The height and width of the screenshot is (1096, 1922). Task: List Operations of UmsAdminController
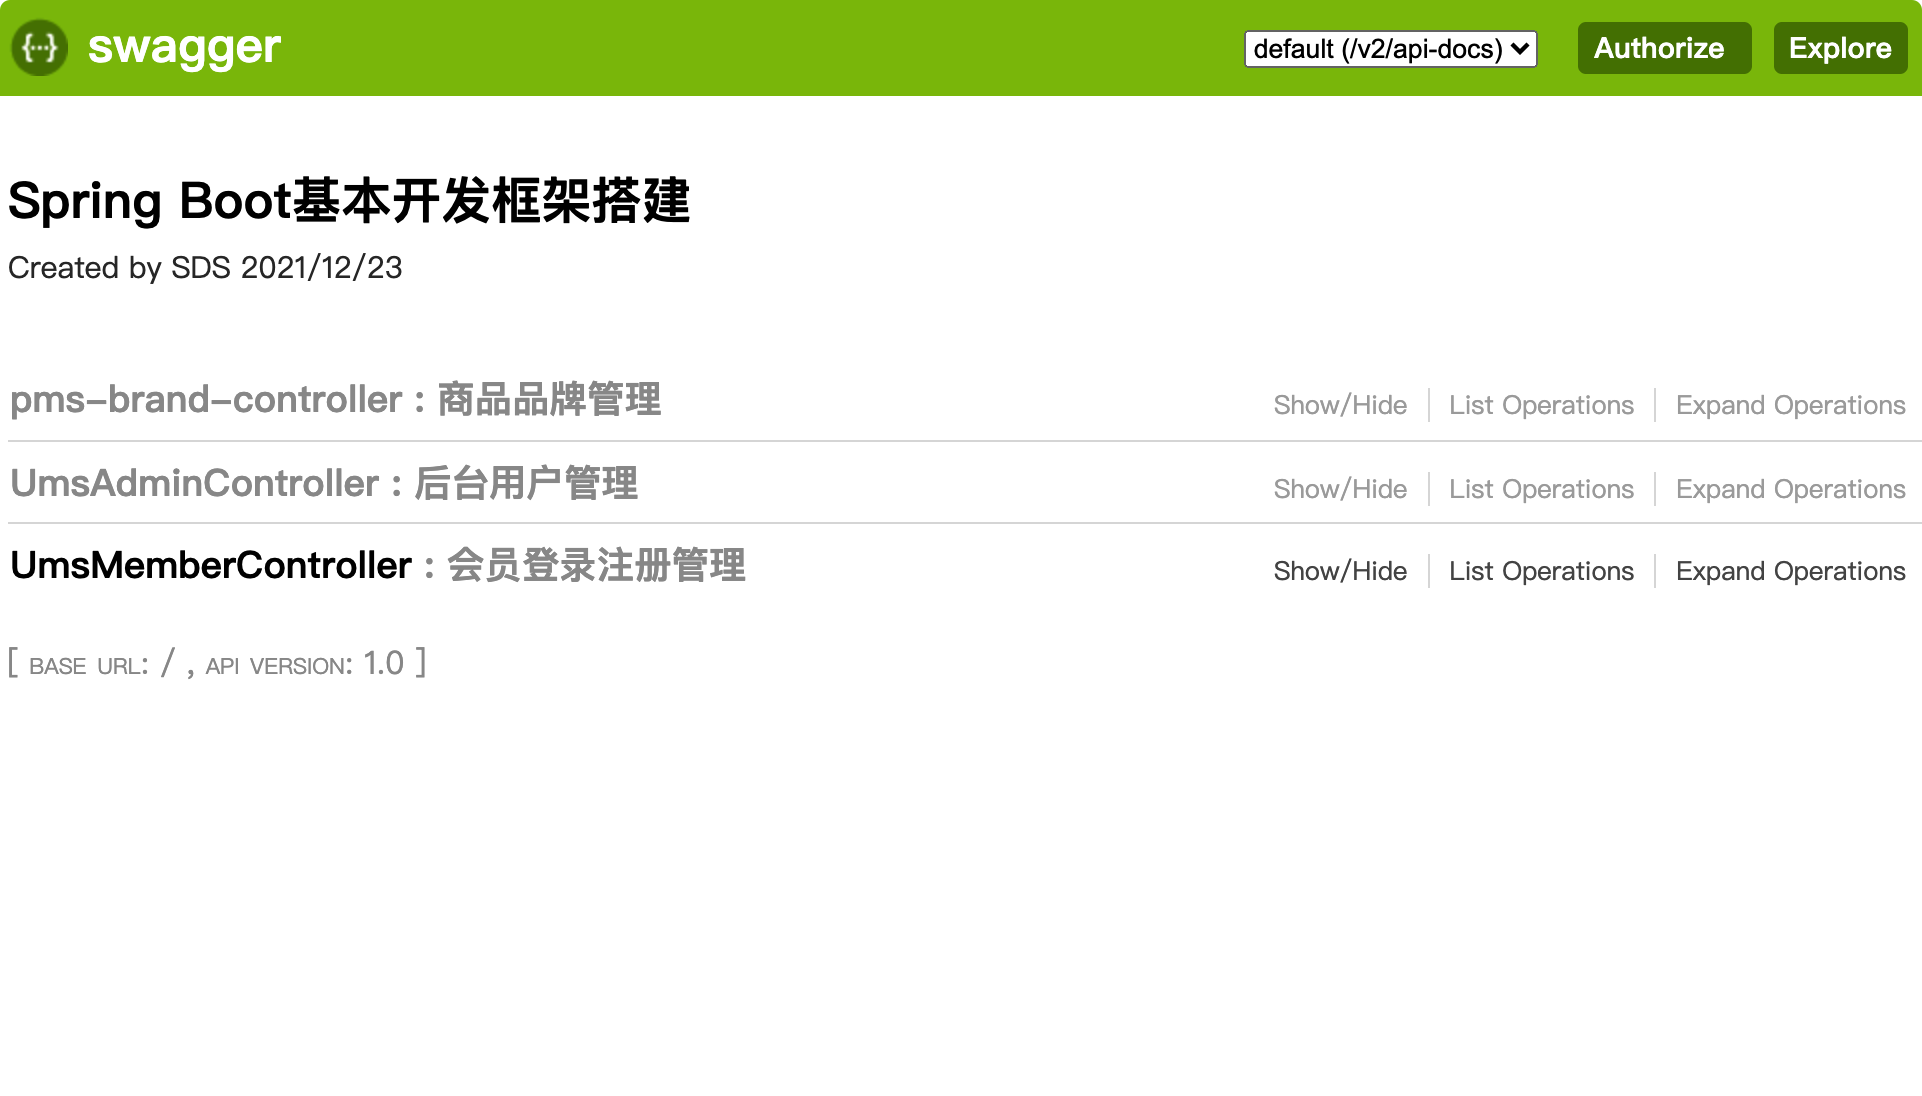click(1541, 489)
